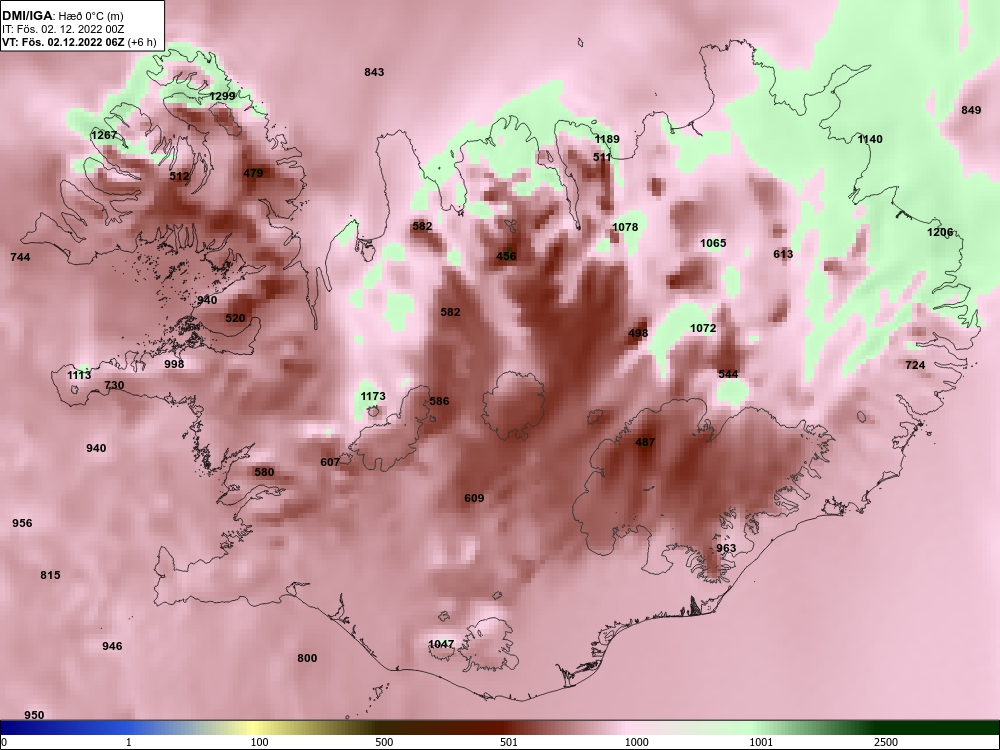
Task: Click the 0 label on the color scale
Action: (4, 742)
